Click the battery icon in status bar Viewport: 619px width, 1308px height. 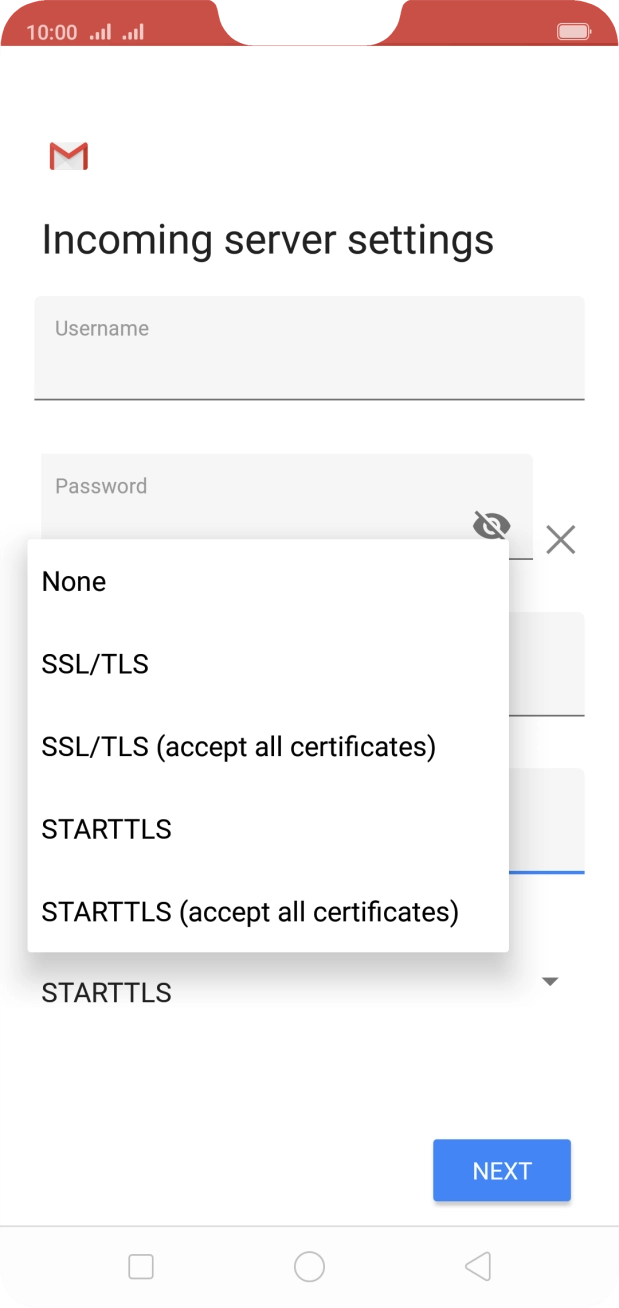(575, 30)
